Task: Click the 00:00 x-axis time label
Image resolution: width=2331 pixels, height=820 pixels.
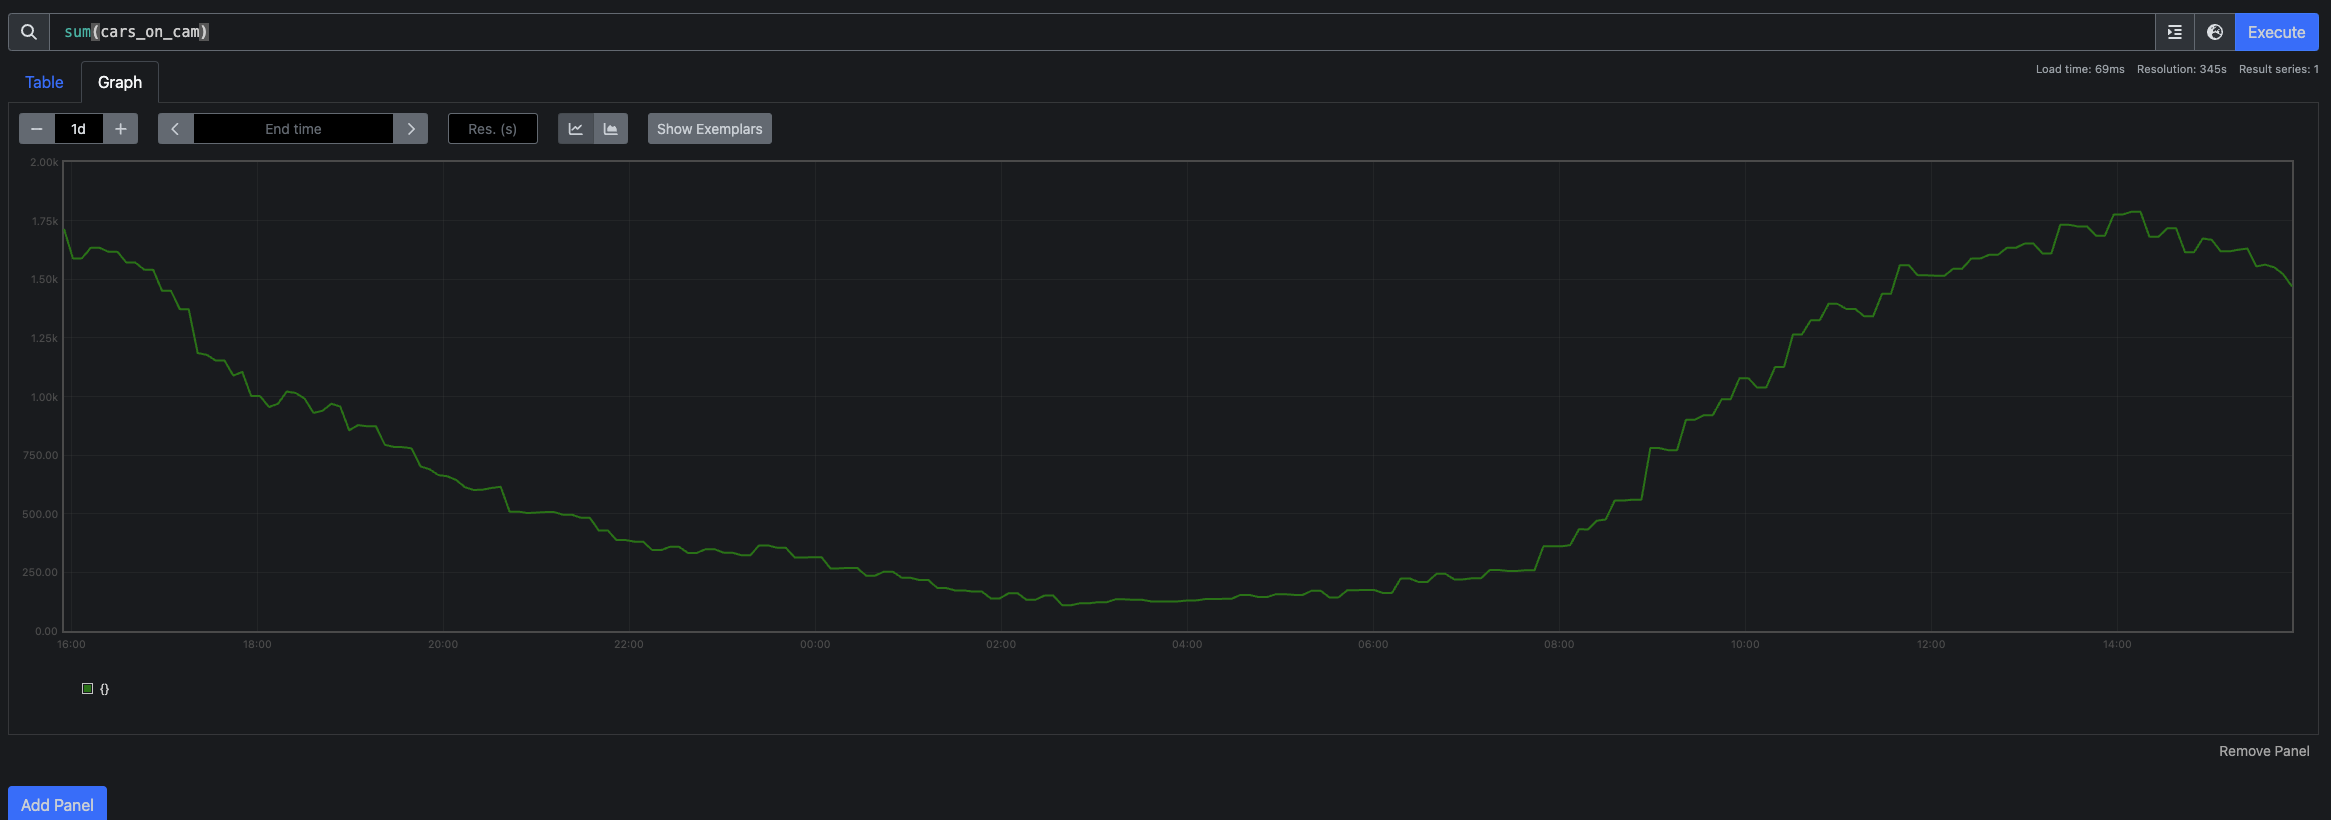Action: point(815,644)
